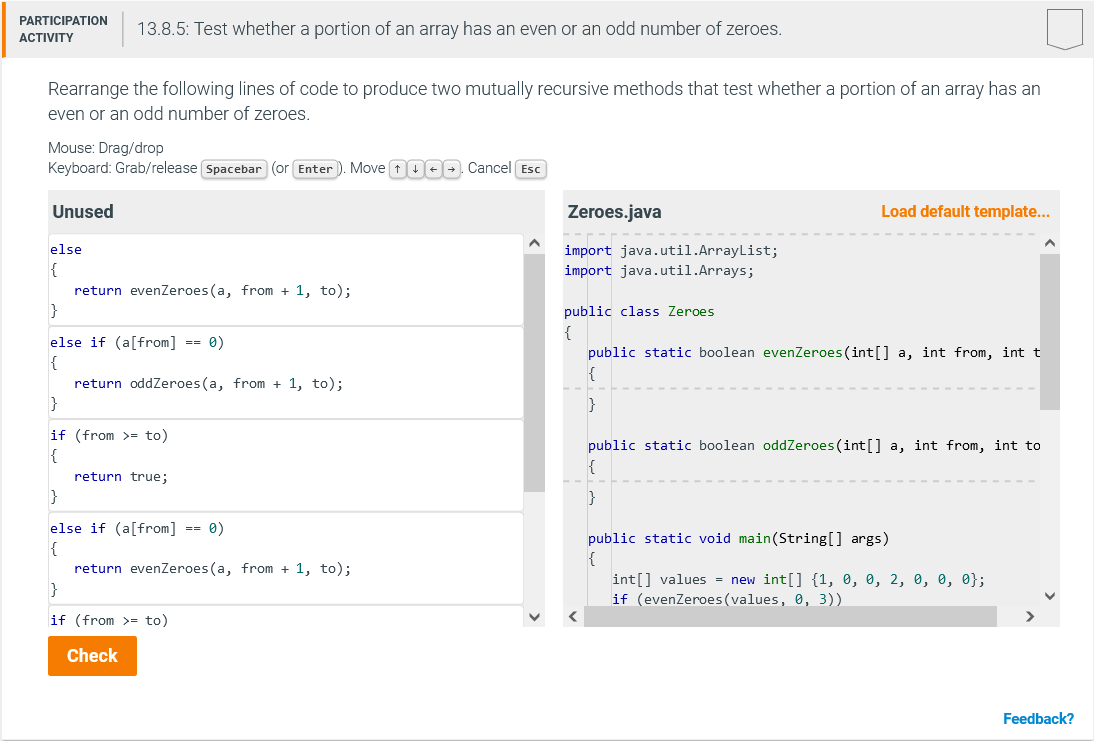
Task: Select else-if block returning oddZeroes
Action: 287,374
